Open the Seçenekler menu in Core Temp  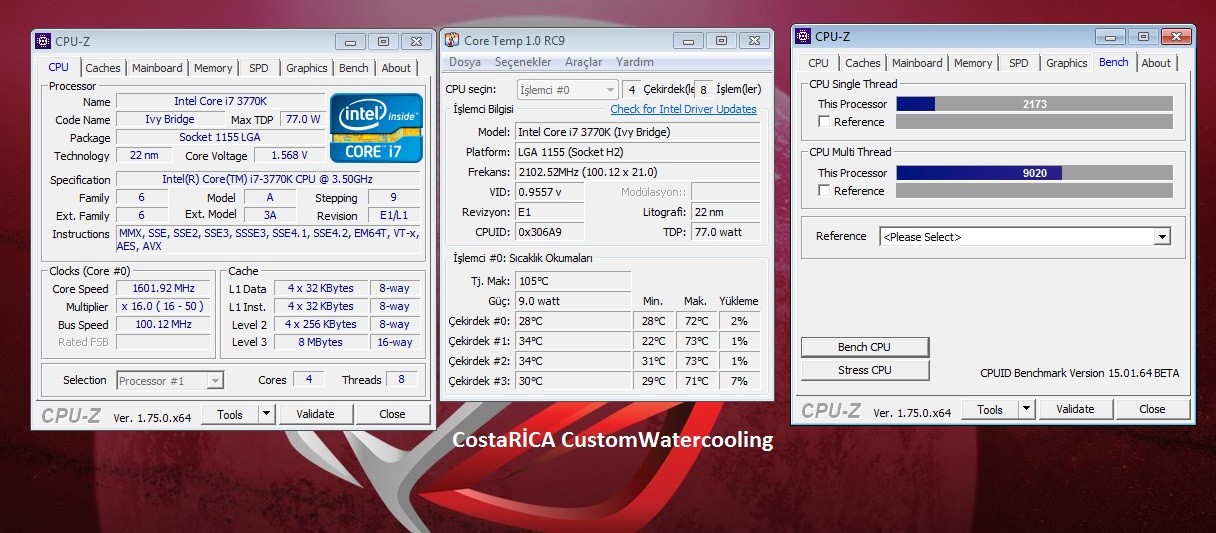(523, 62)
